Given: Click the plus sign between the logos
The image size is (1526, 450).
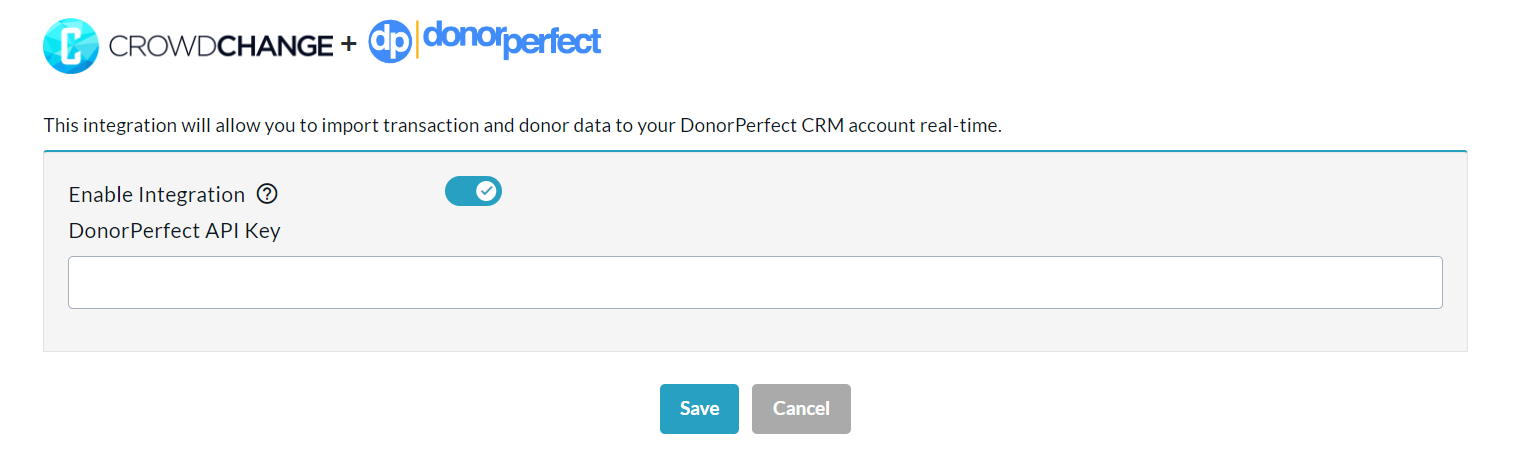Looking at the screenshot, I should point(348,45).
